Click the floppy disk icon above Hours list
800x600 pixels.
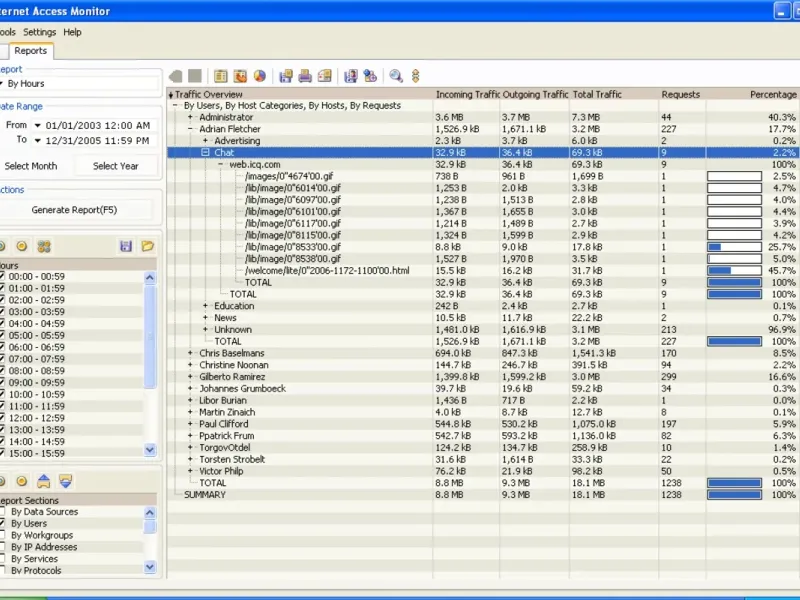(x=126, y=246)
